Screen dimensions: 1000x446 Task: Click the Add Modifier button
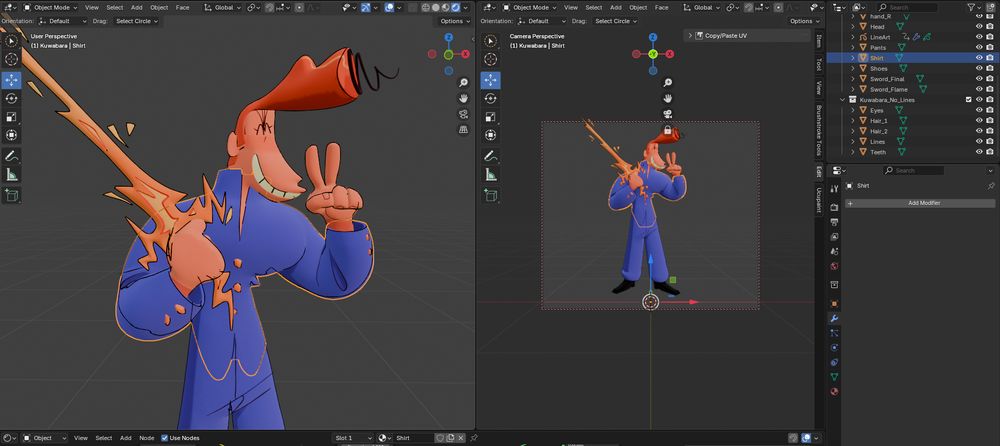point(920,203)
